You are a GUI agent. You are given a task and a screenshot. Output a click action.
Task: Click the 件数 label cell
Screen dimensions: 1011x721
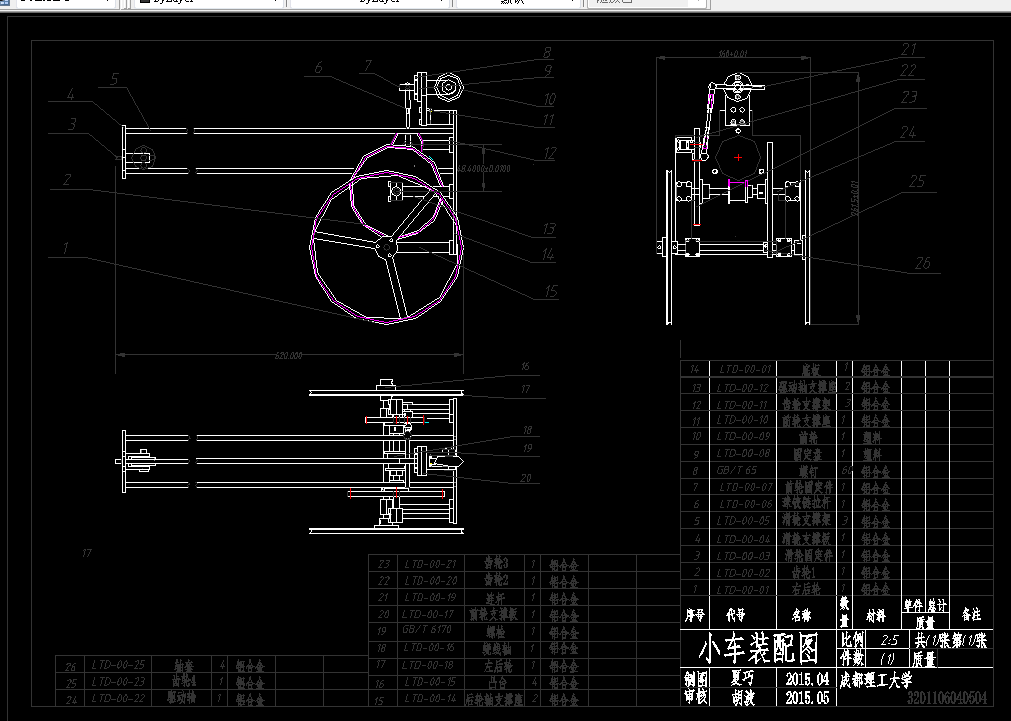[852, 658]
